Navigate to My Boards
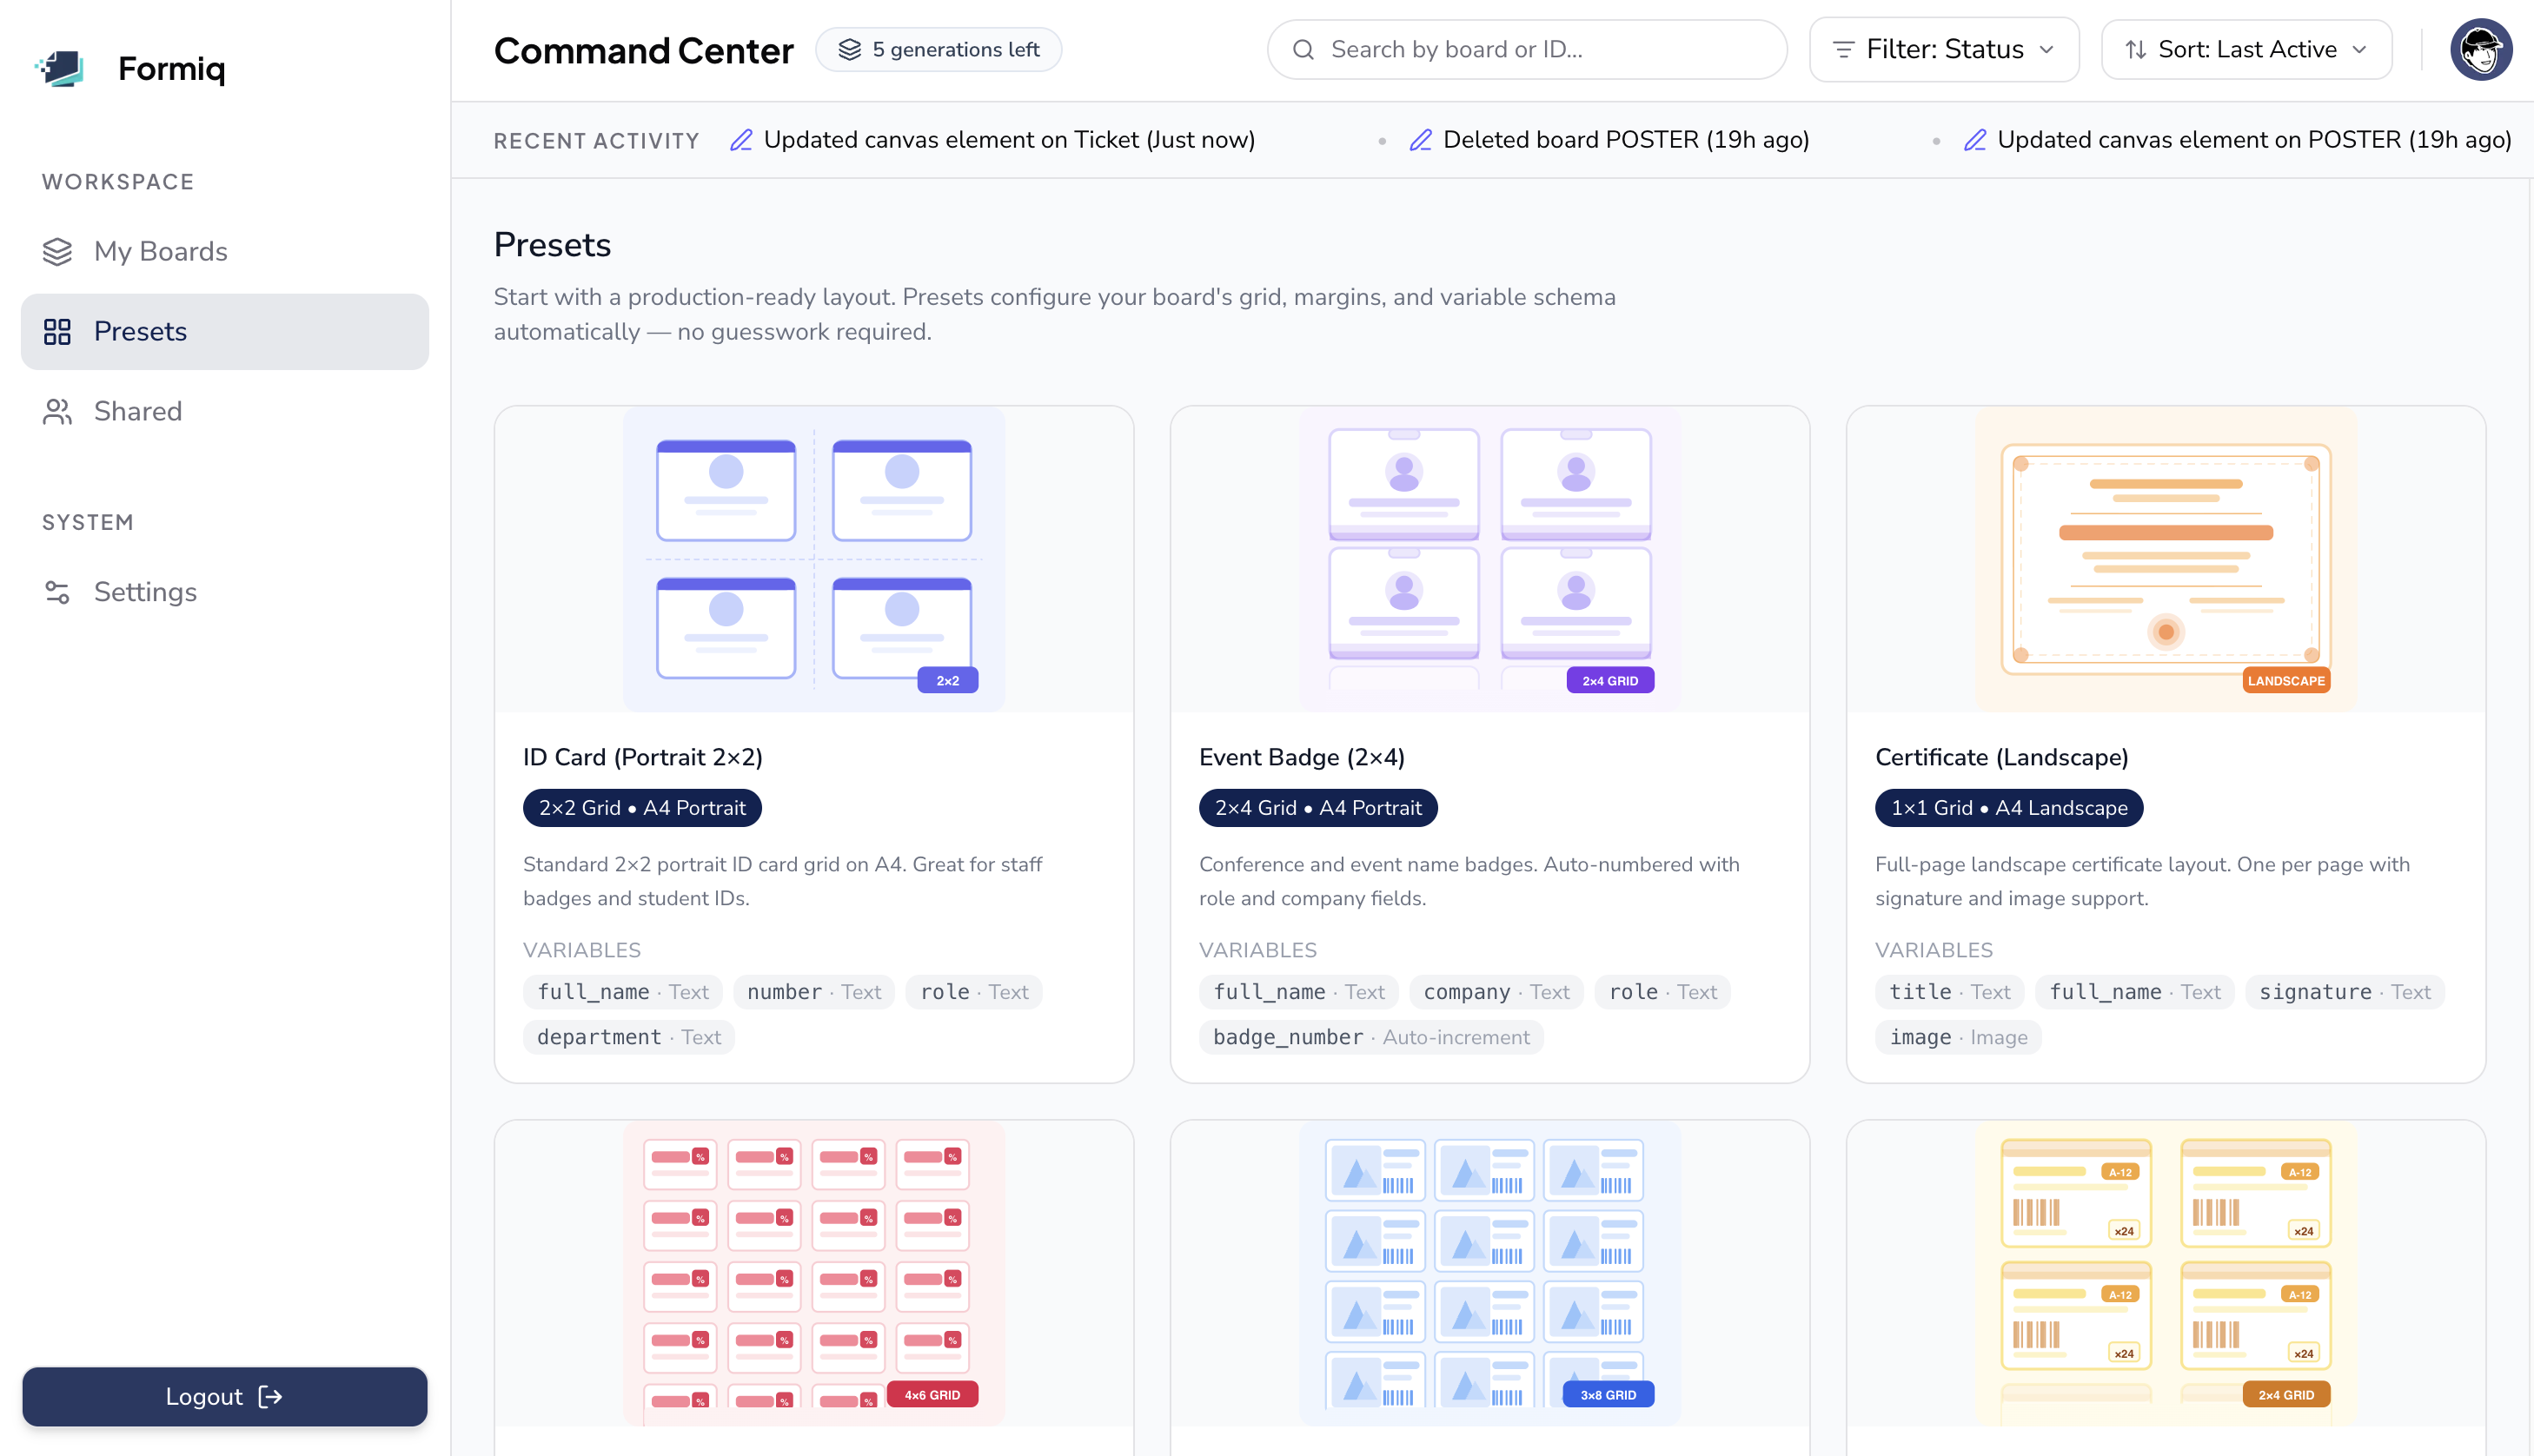The width and height of the screenshot is (2534, 1456). (160, 251)
